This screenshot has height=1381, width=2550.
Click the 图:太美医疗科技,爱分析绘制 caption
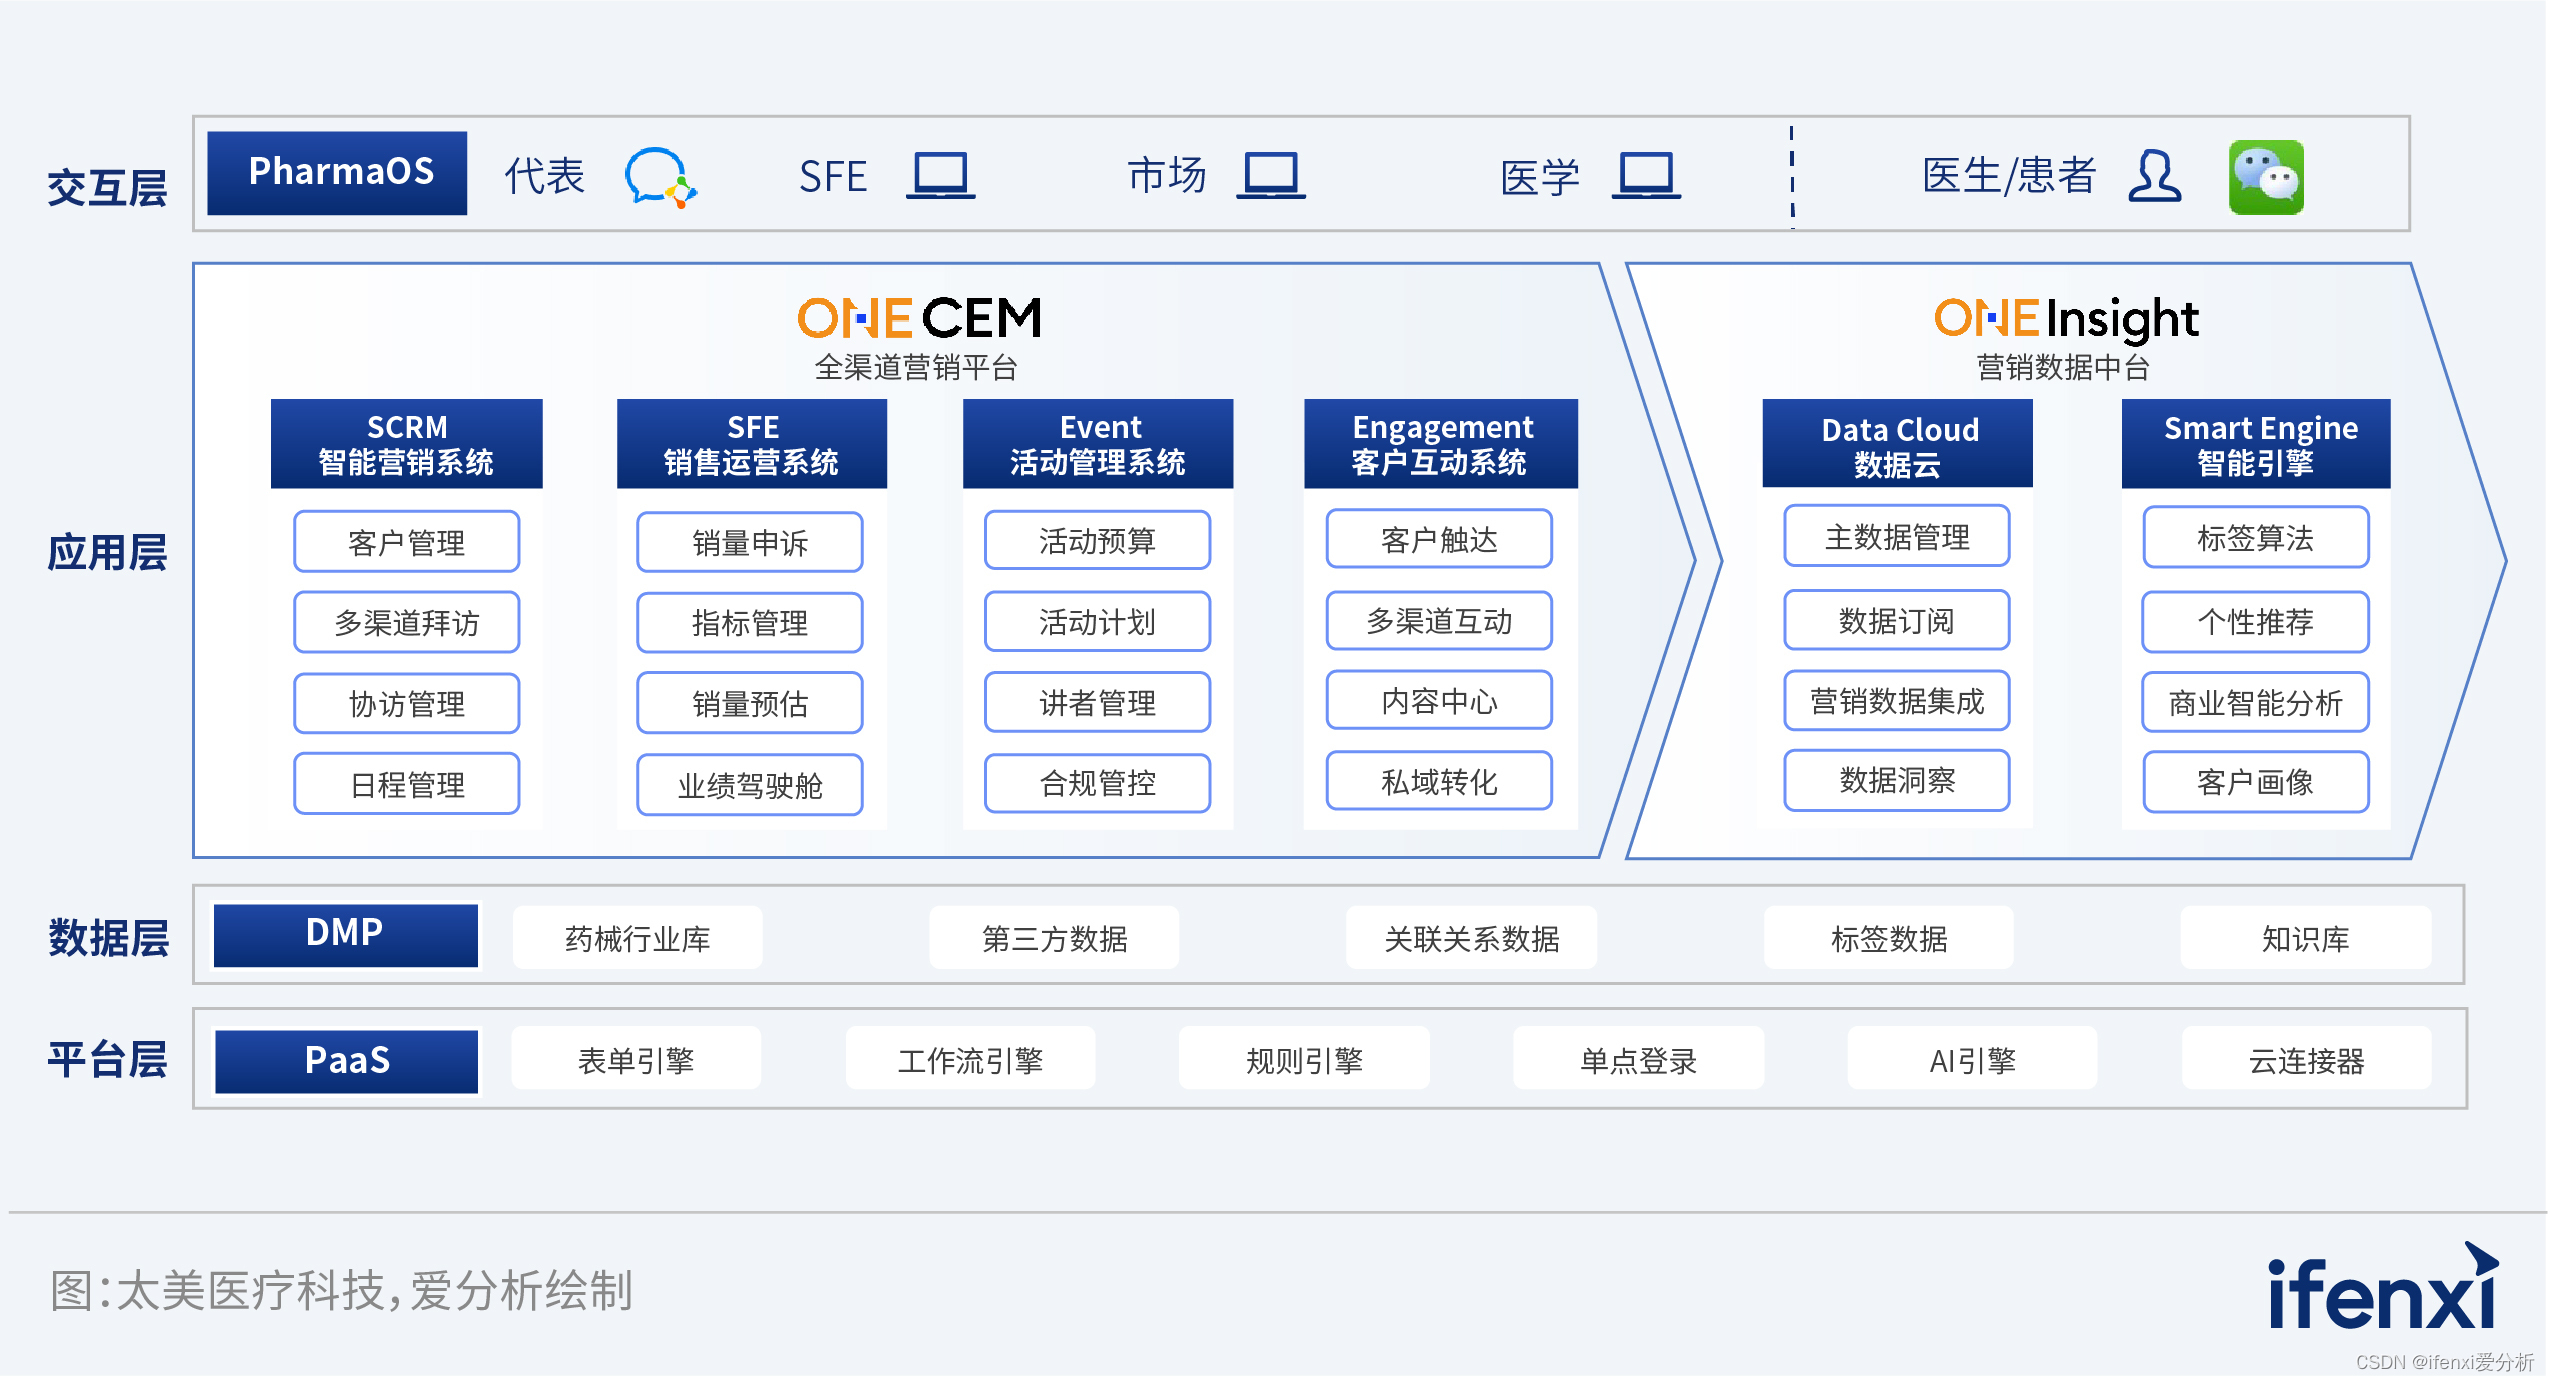[342, 1290]
